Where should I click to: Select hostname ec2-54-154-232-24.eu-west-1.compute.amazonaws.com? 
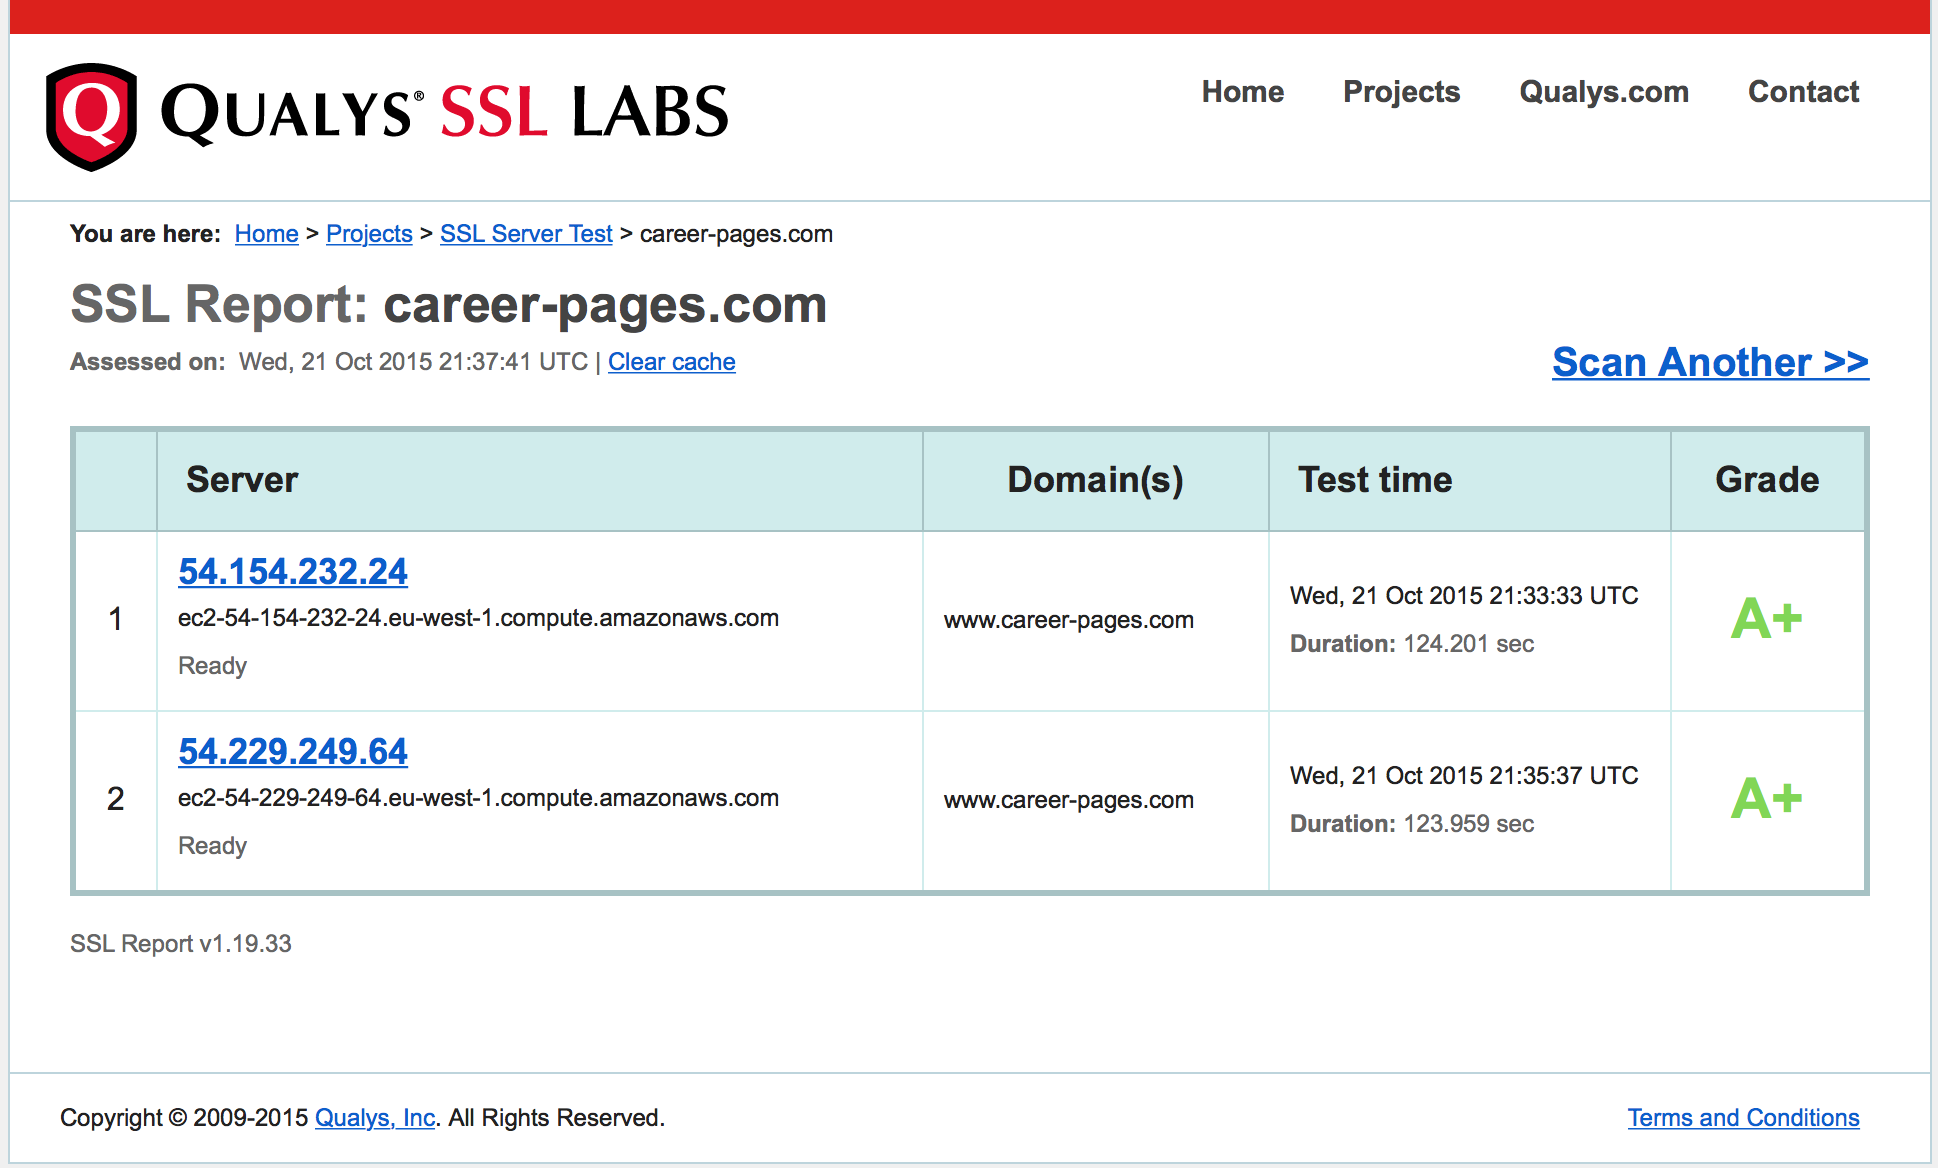[478, 618]
